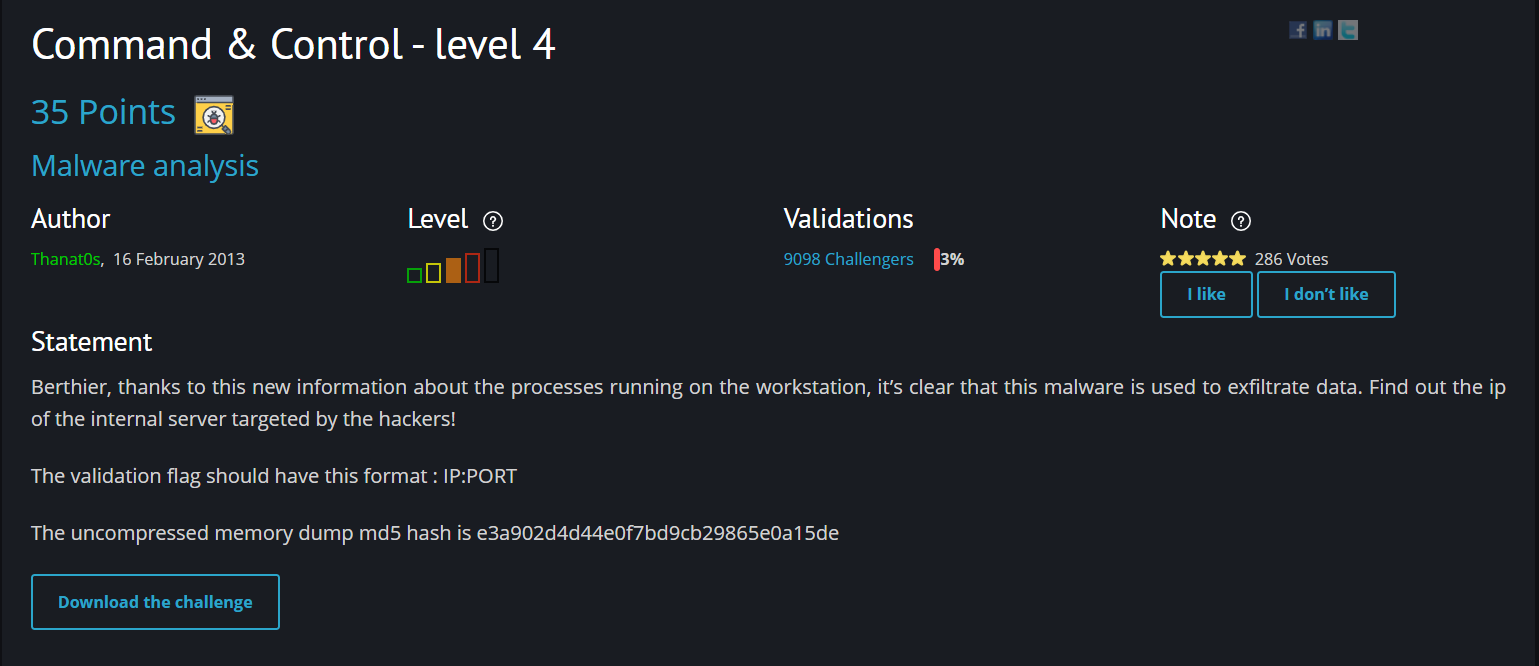1539x666 pixels.
Task: Open the Level help question mark
Action: coord(492,221)
